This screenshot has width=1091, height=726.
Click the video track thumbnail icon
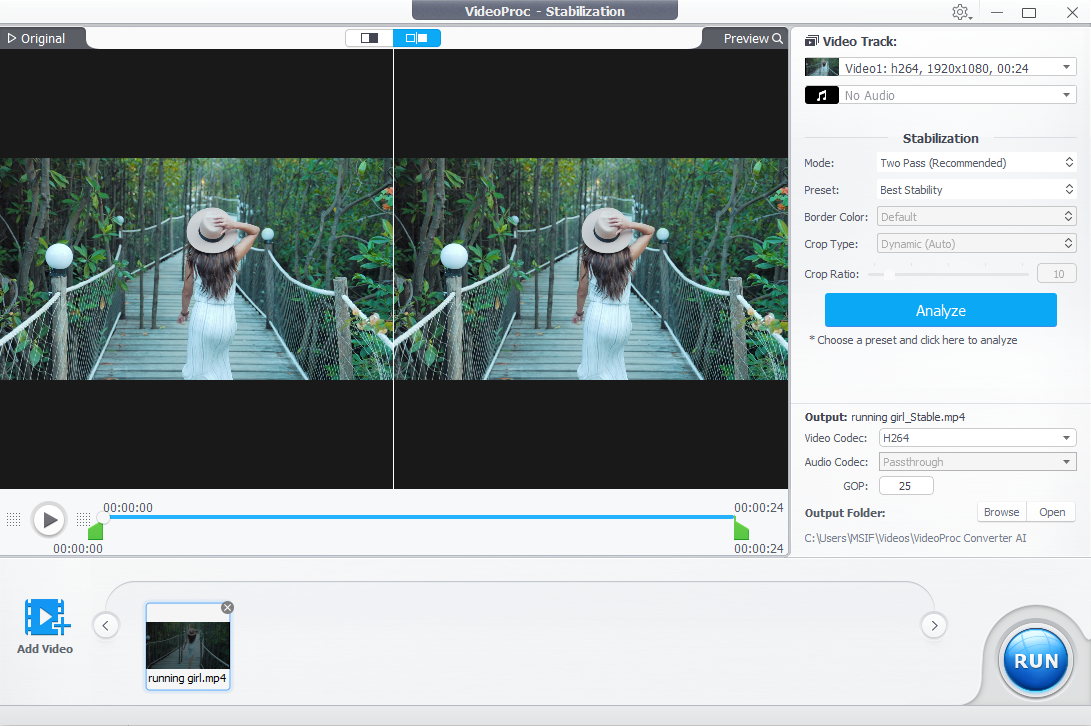tap(821, 66)
